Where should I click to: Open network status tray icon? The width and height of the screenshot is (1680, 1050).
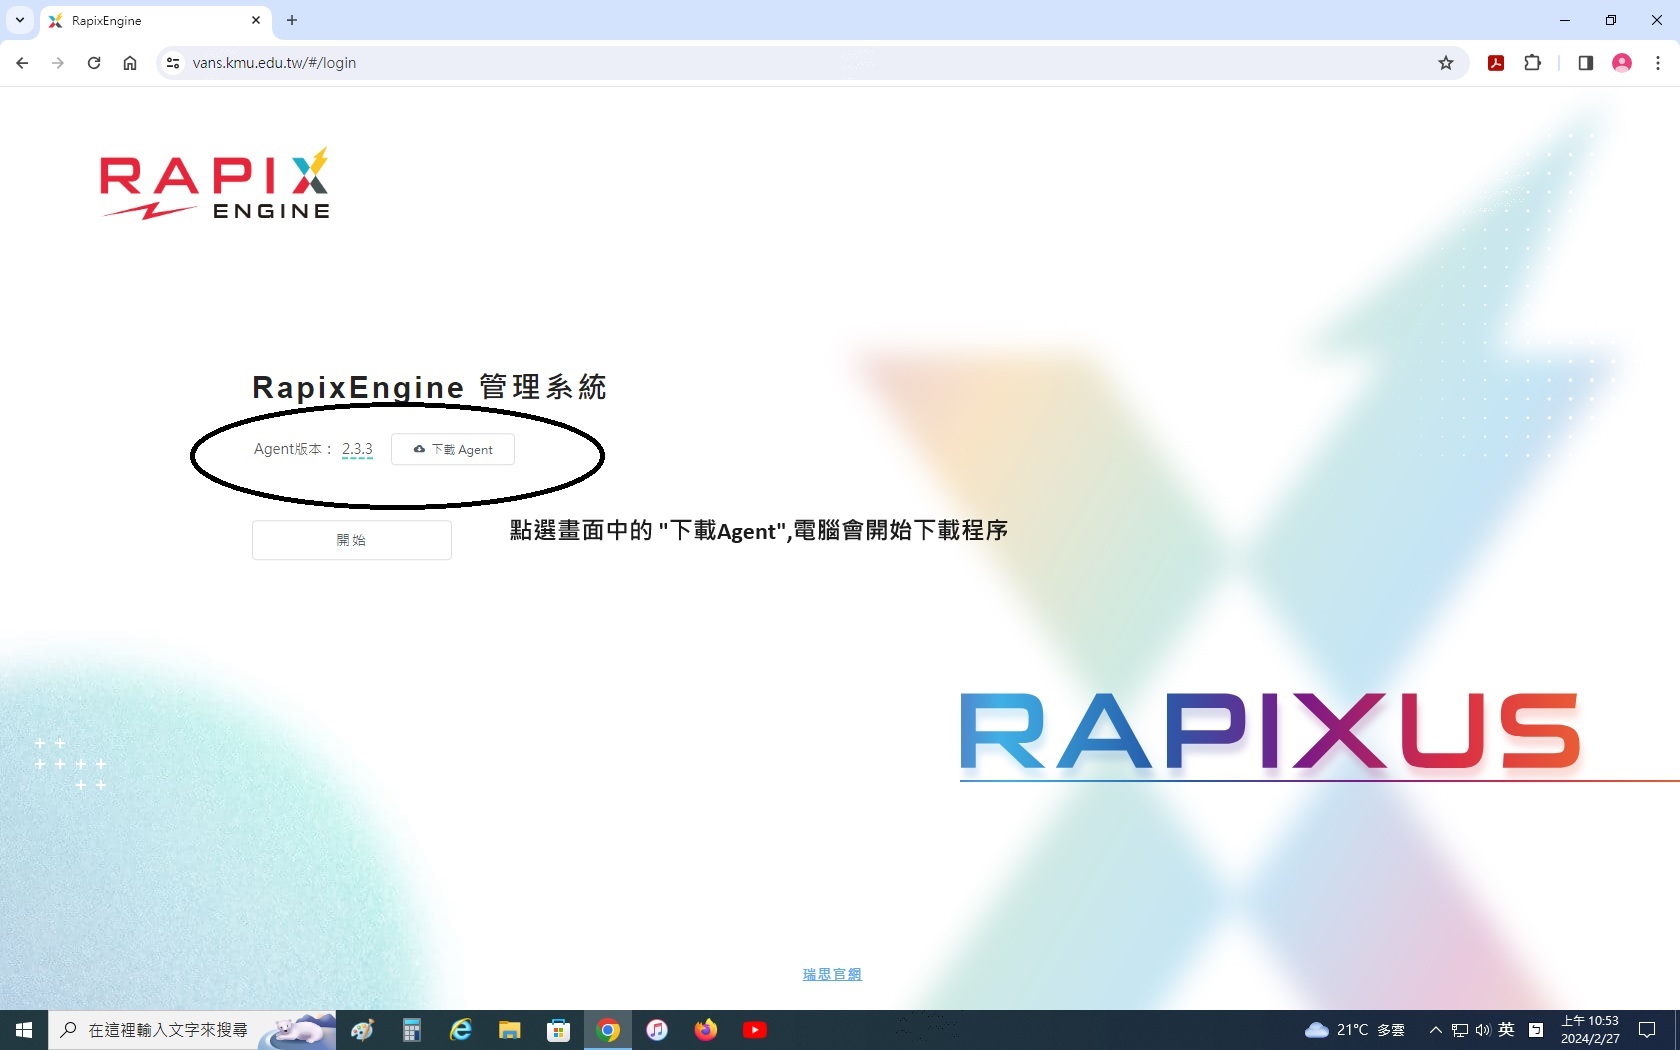(1460, 1030)
